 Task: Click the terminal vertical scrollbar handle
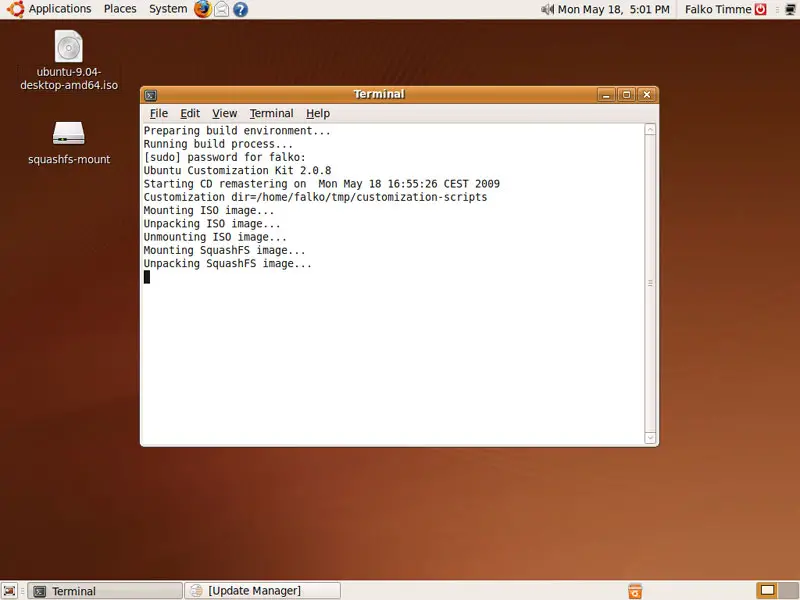(650, 283)
